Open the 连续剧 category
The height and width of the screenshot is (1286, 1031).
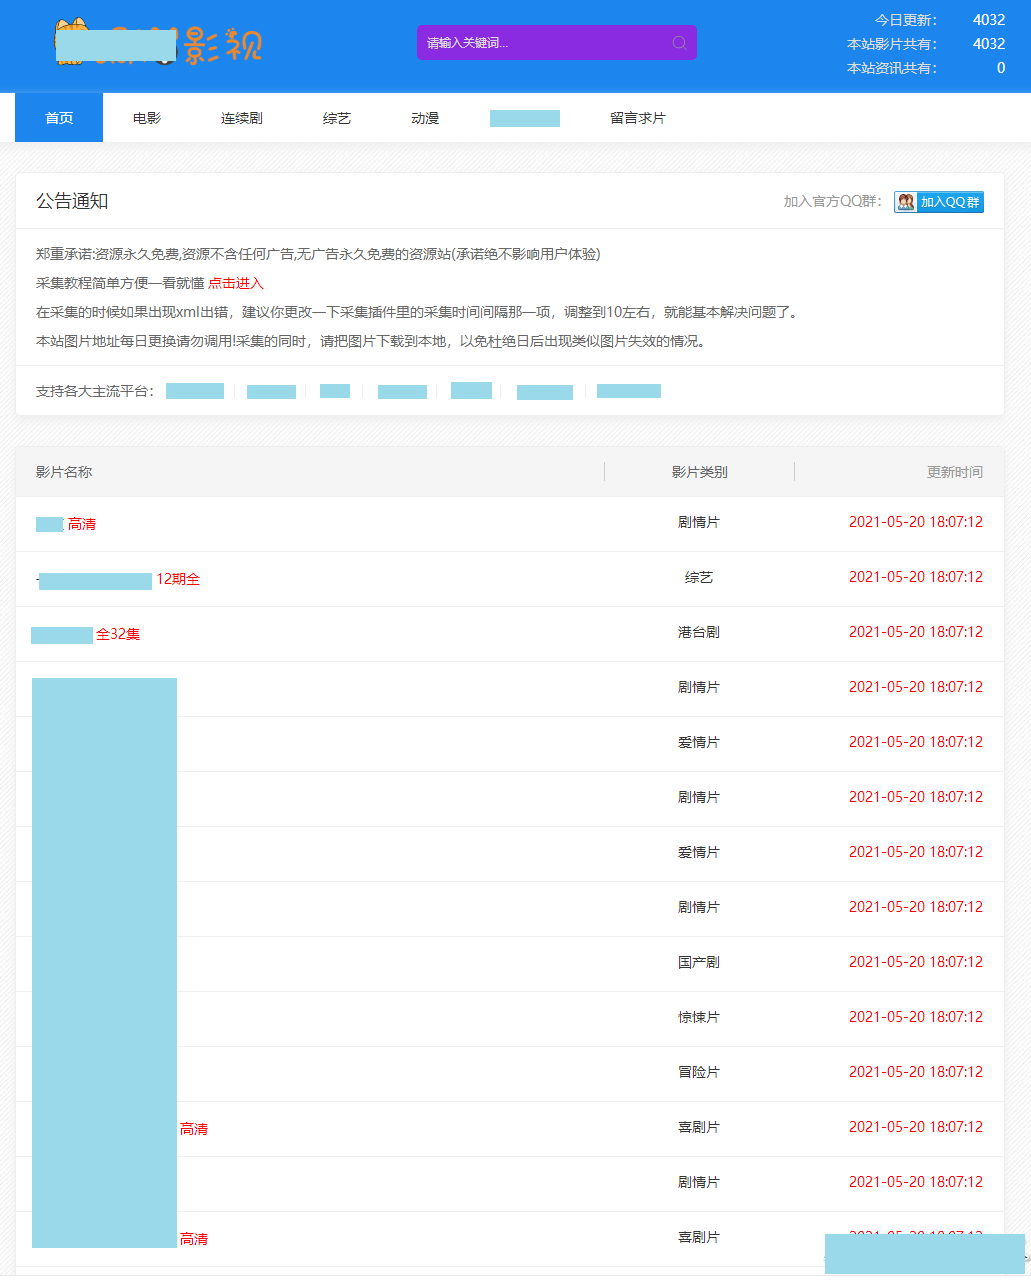coord(240,117)
